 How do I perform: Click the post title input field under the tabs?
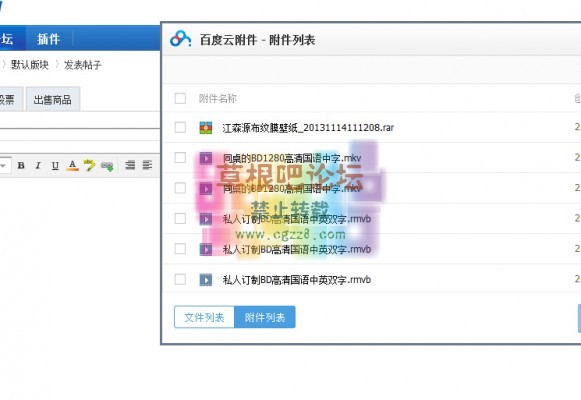80,121
